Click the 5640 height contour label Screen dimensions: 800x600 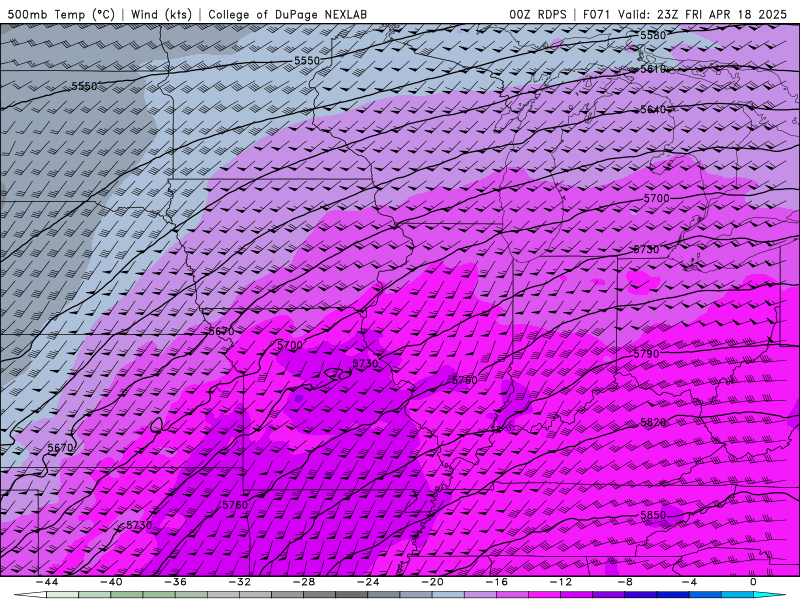653,110
